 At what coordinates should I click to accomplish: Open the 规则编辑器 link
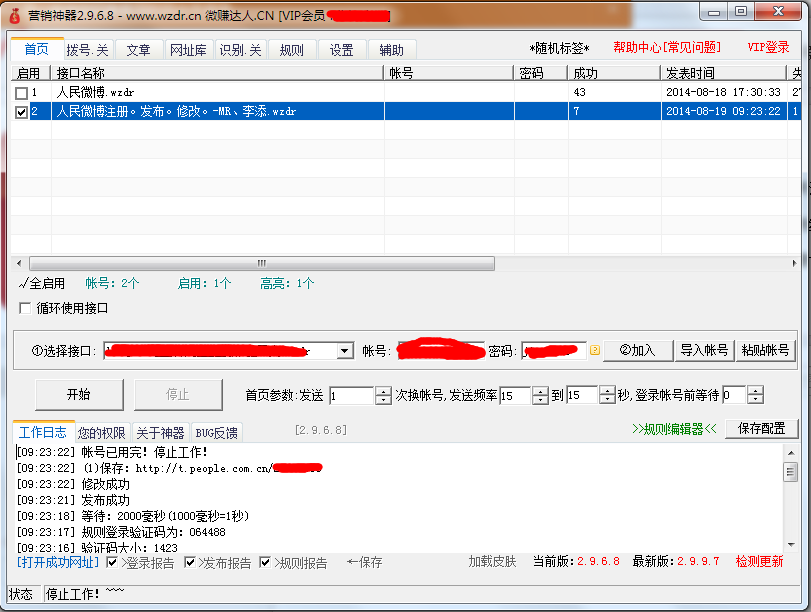click(x=675, y=430)
